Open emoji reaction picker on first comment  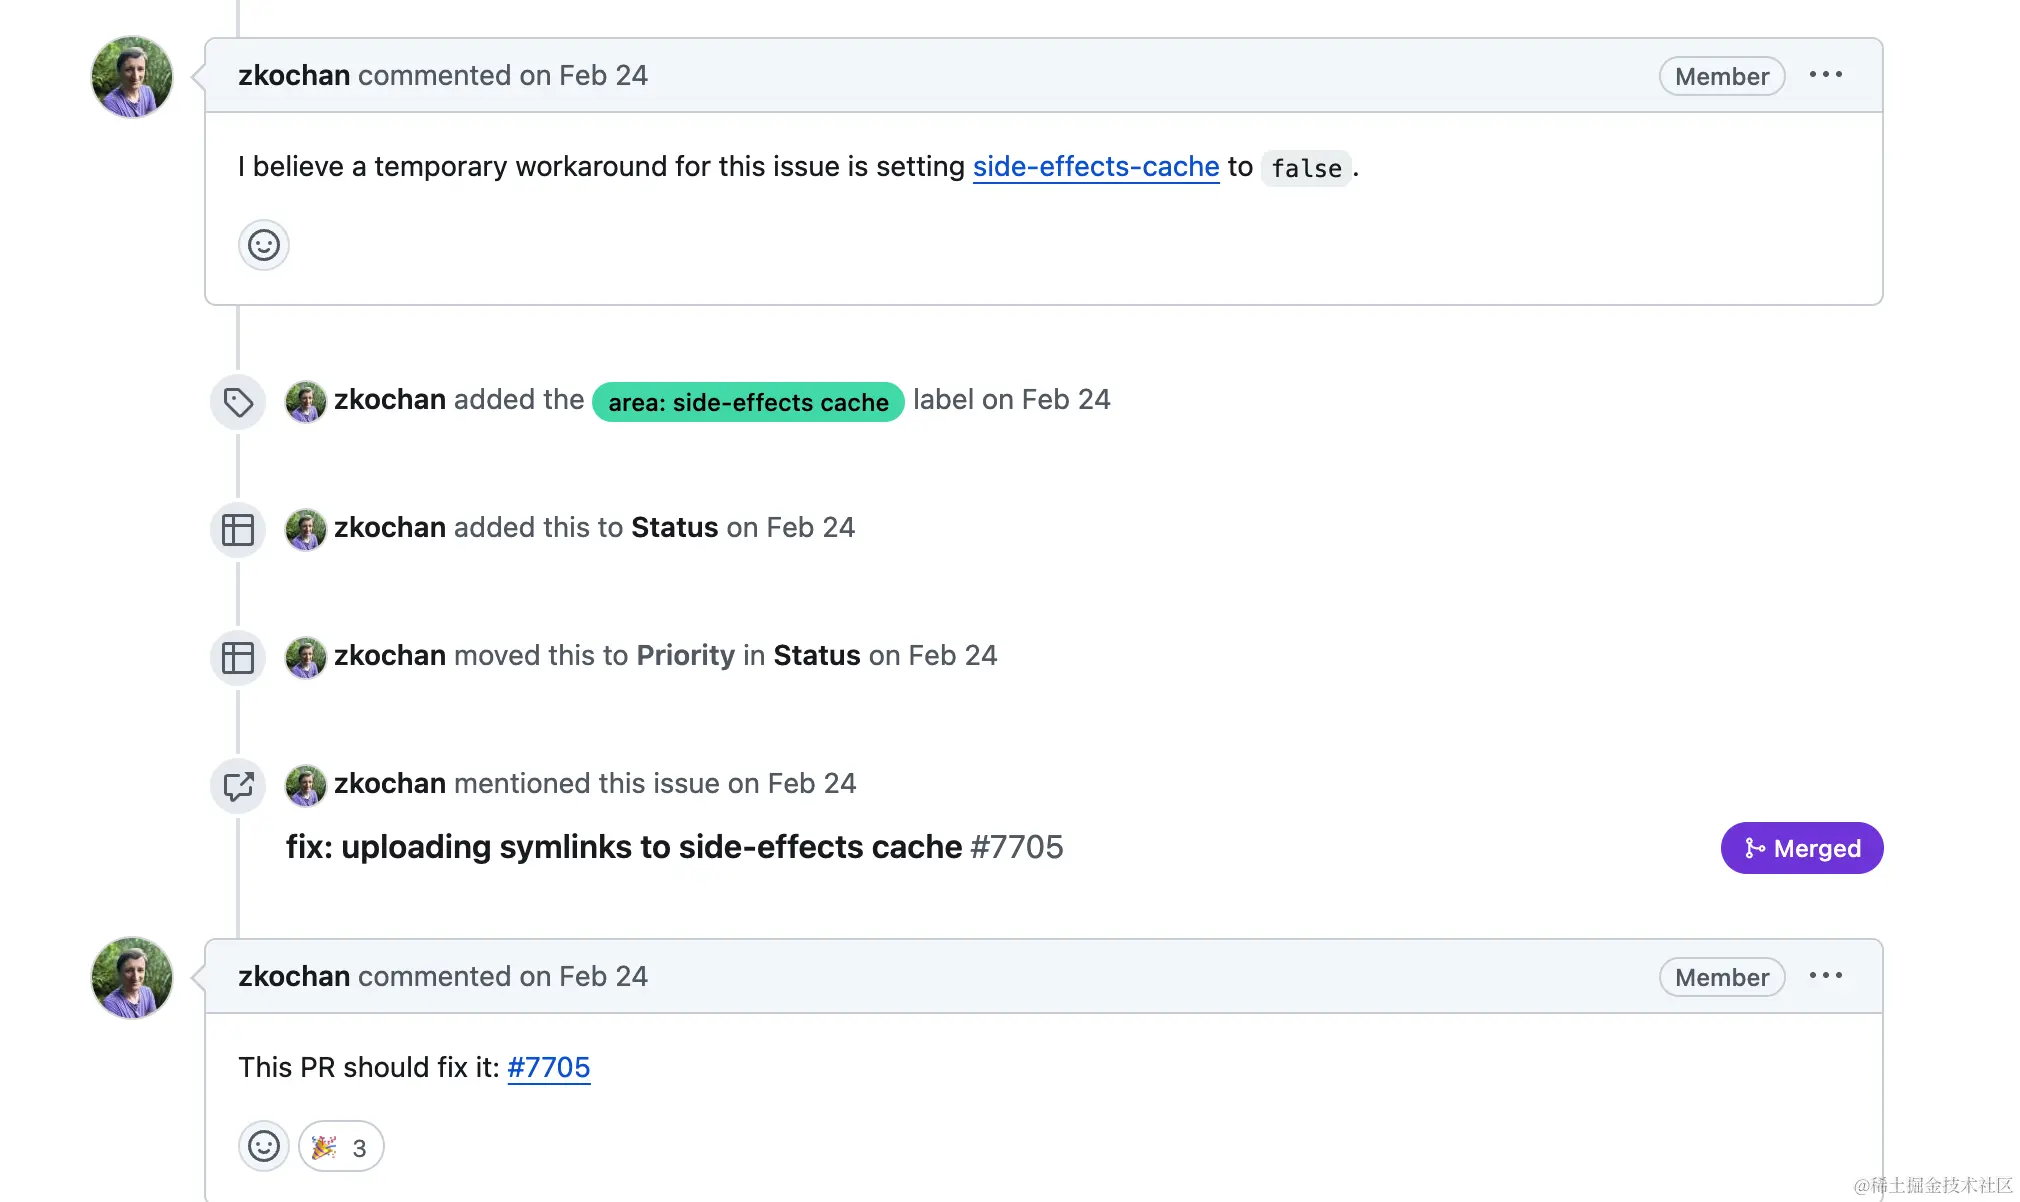tap(264, 245)
